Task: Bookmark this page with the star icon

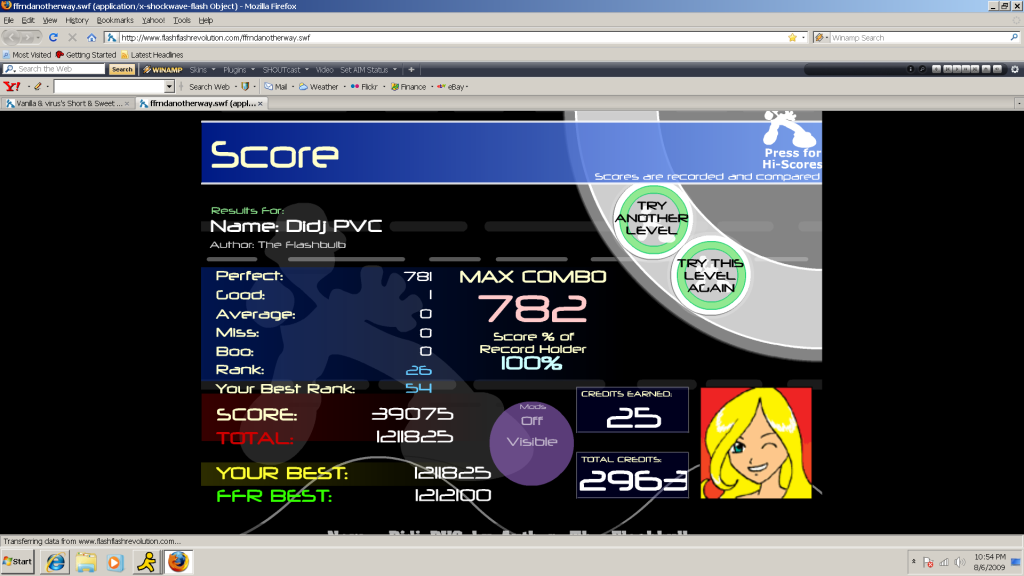Action: 791,37
